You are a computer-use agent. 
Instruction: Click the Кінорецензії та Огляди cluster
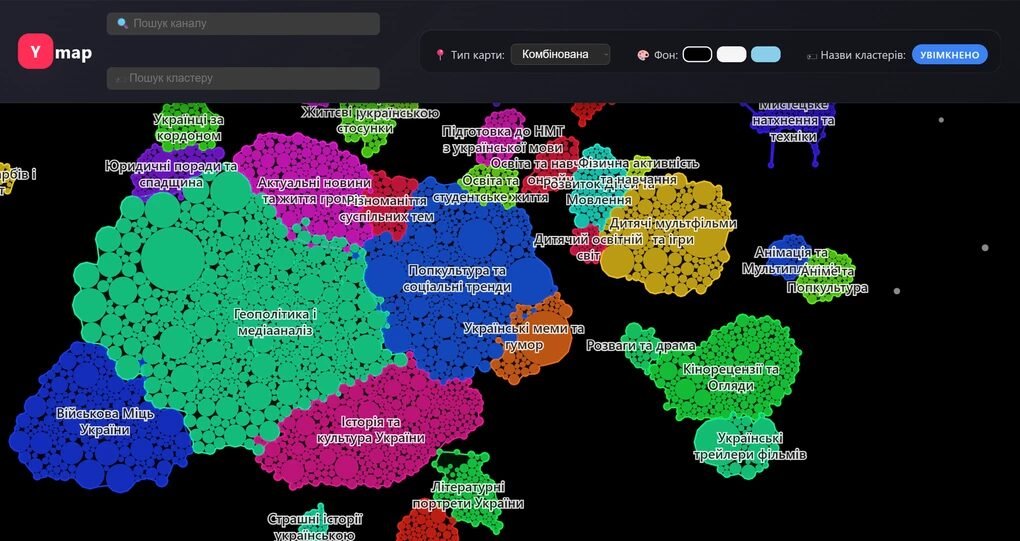click(x=730, y=377)
